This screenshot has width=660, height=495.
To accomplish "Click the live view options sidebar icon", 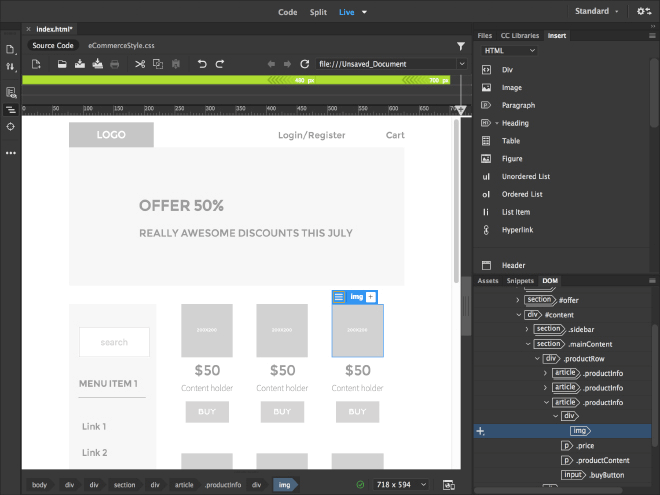I will 11,93.
